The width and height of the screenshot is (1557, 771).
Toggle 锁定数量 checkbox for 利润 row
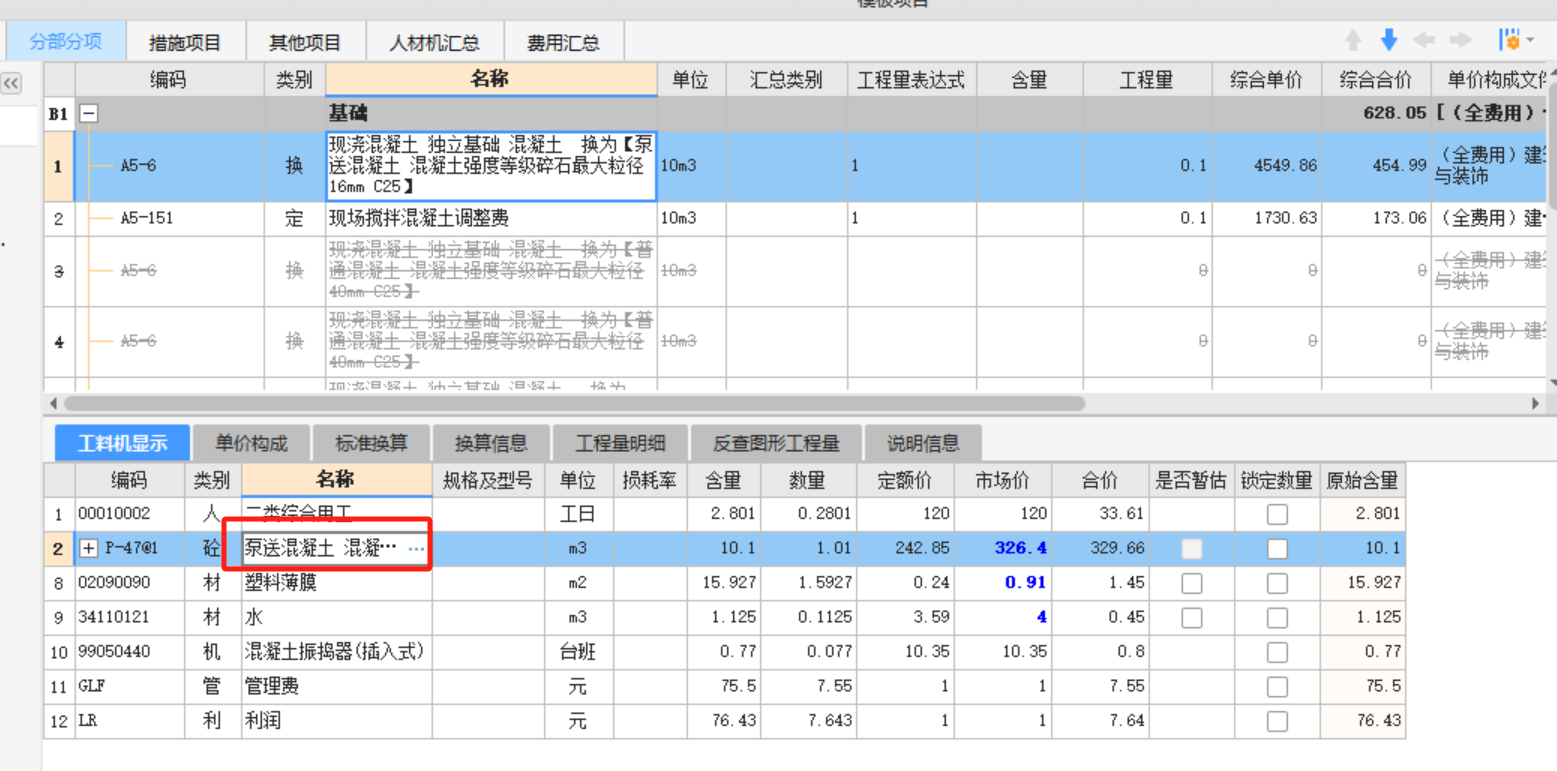click(x=1277, y=721)
